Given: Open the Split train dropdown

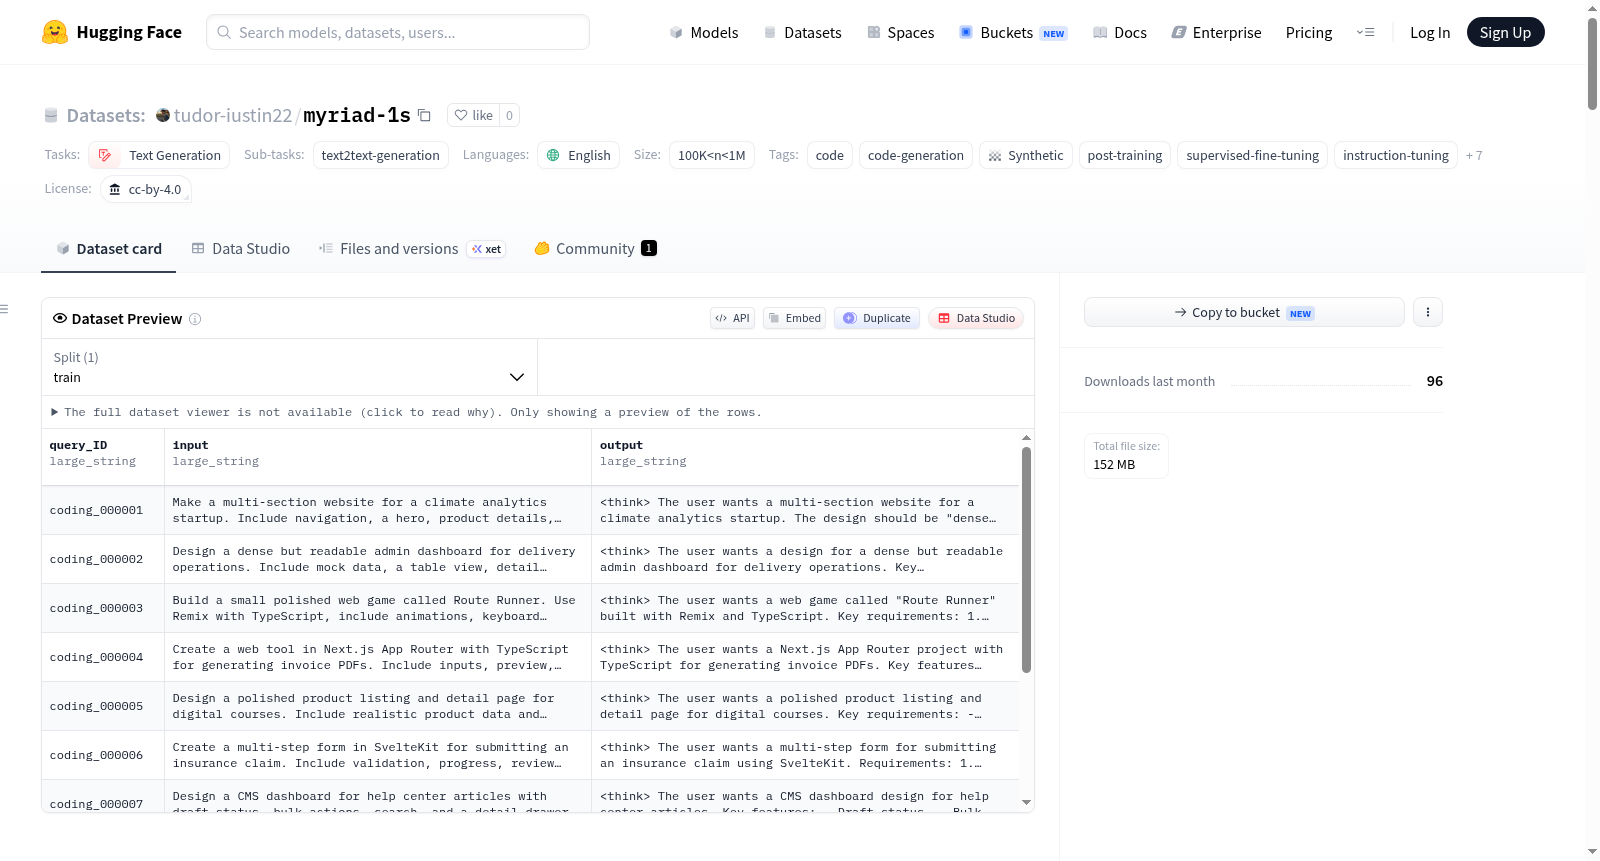Looking at the screenshot, I should coord(289,367).
